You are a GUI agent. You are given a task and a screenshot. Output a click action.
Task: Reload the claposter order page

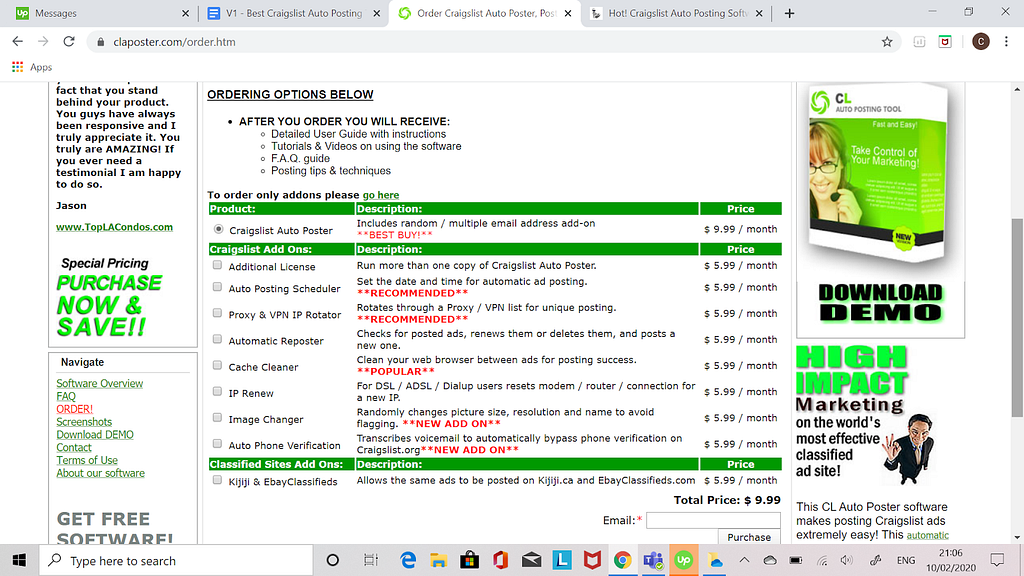[x=69, y=42]
